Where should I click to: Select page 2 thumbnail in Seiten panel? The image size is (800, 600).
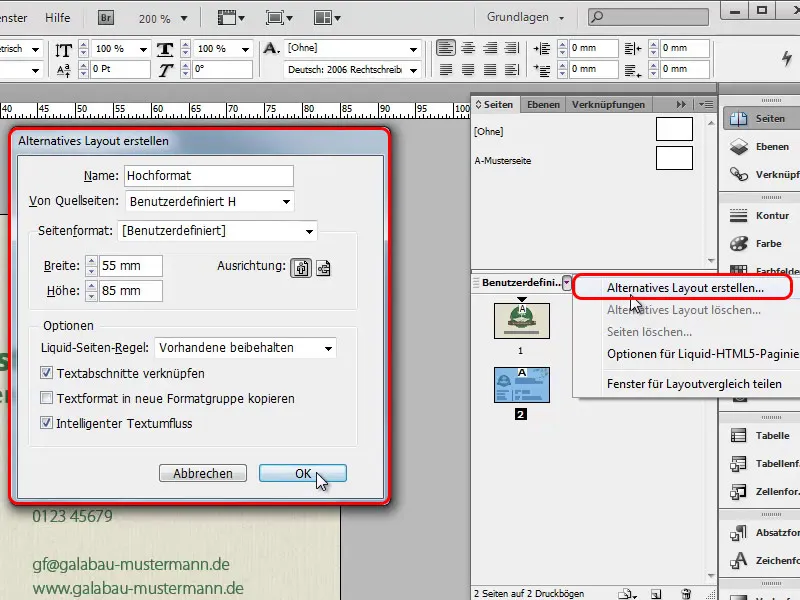521,385
